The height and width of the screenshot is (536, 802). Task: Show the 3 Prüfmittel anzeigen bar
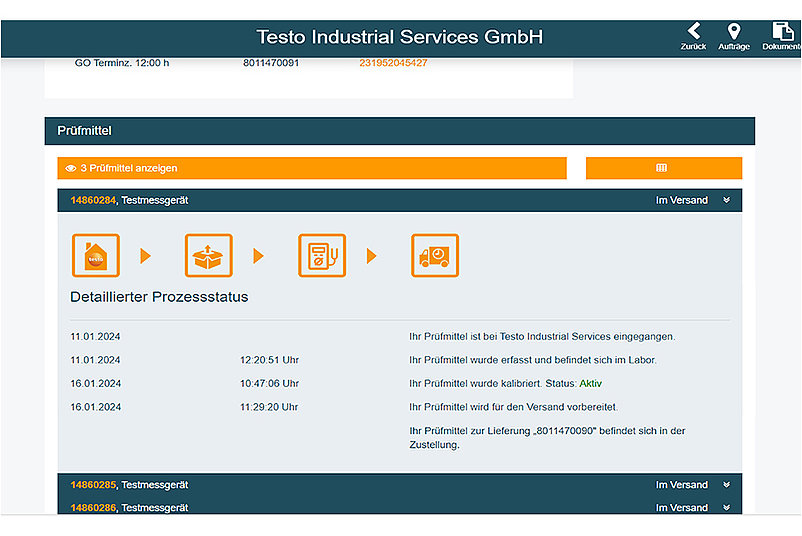coord(311,168)
